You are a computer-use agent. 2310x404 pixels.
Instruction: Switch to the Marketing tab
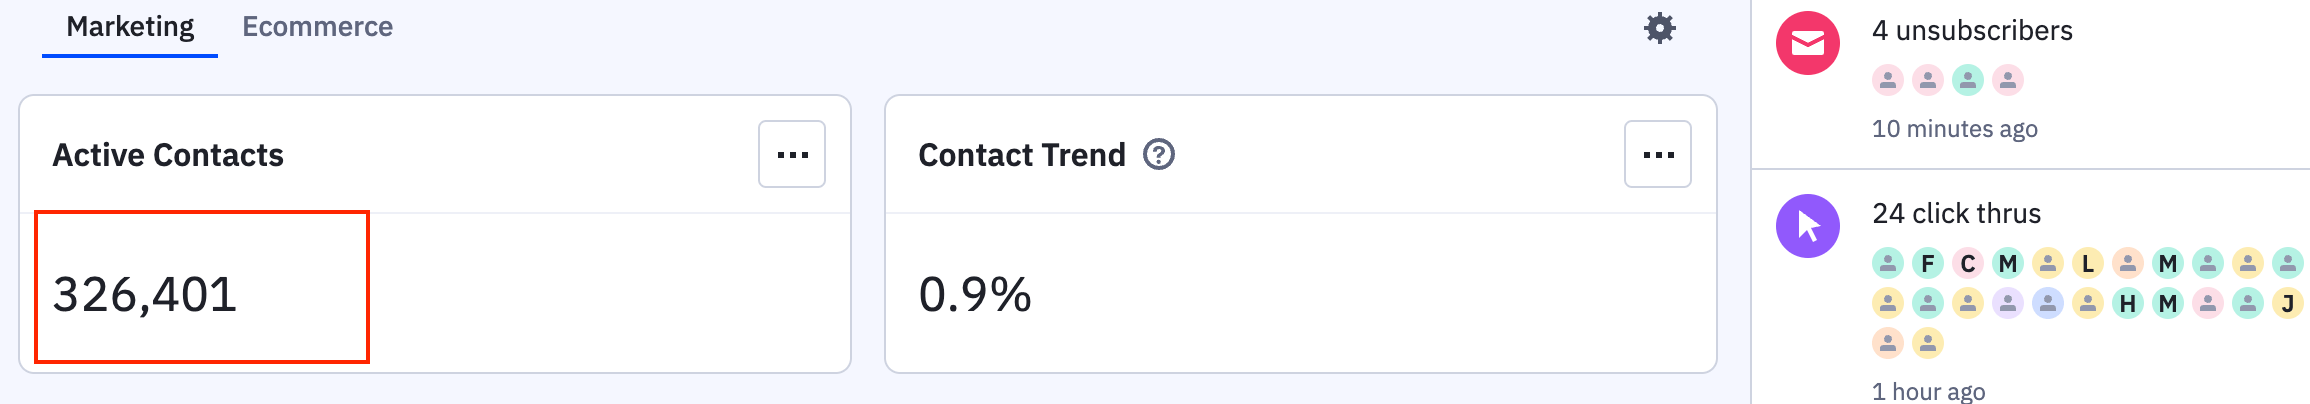coord(130,27)
